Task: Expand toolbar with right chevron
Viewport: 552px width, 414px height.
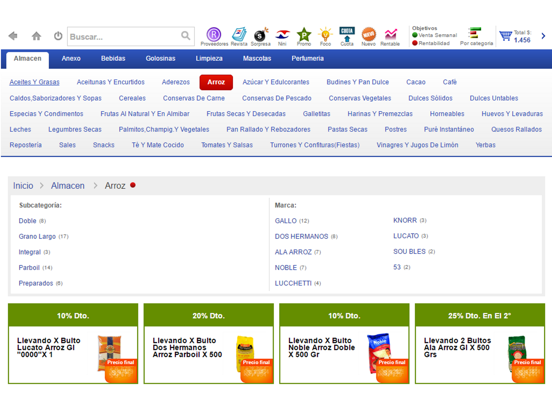Action: tap(543, 36)
